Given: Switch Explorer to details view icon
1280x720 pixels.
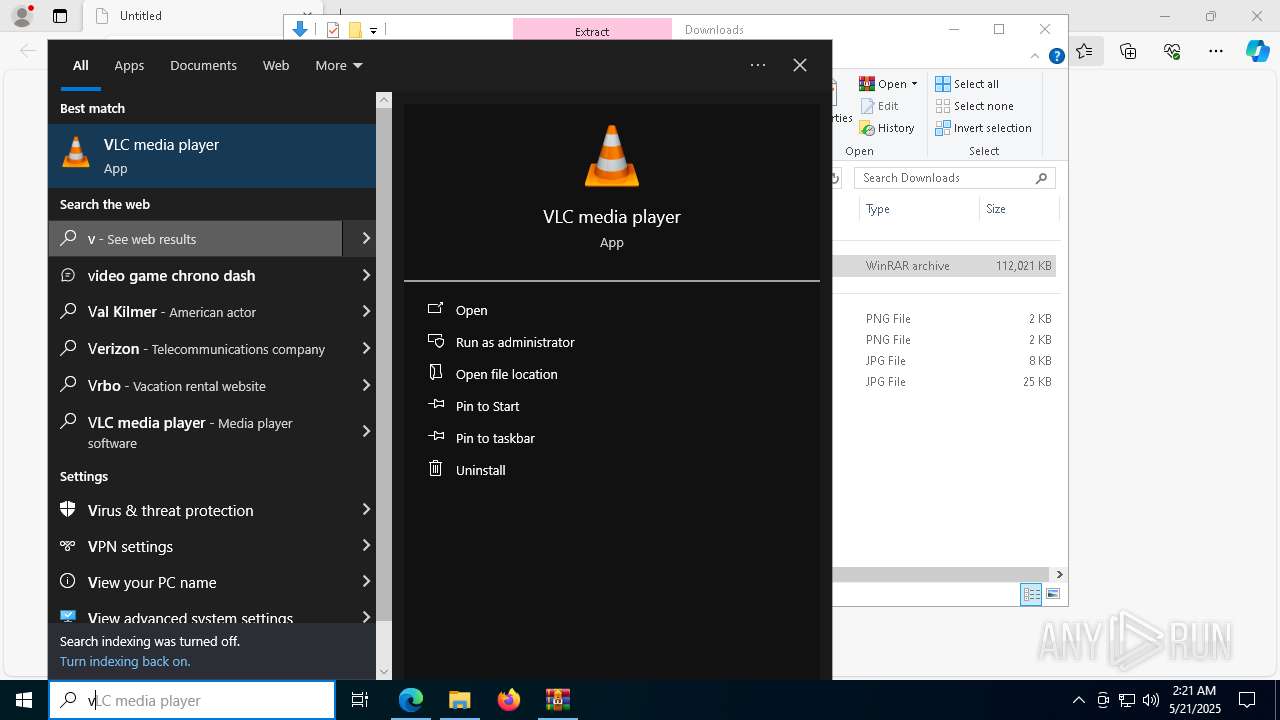Looking at the screenshot, I should pyautogui.click(x=1031, y=594).
